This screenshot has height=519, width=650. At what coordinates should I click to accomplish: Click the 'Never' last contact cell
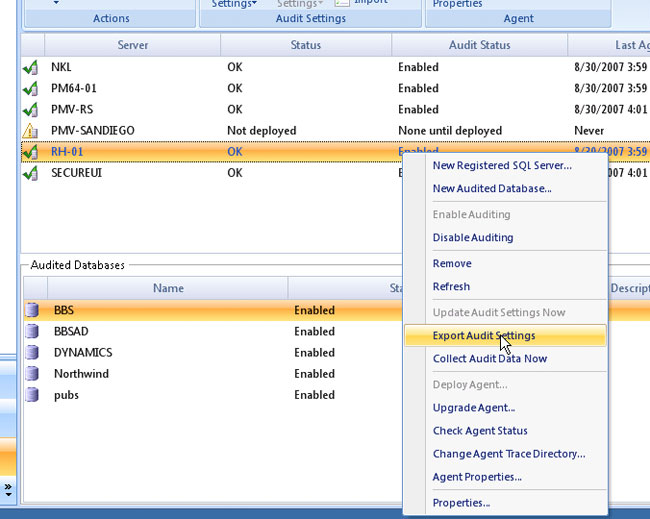pyautogui.click(x=589, y=131)
